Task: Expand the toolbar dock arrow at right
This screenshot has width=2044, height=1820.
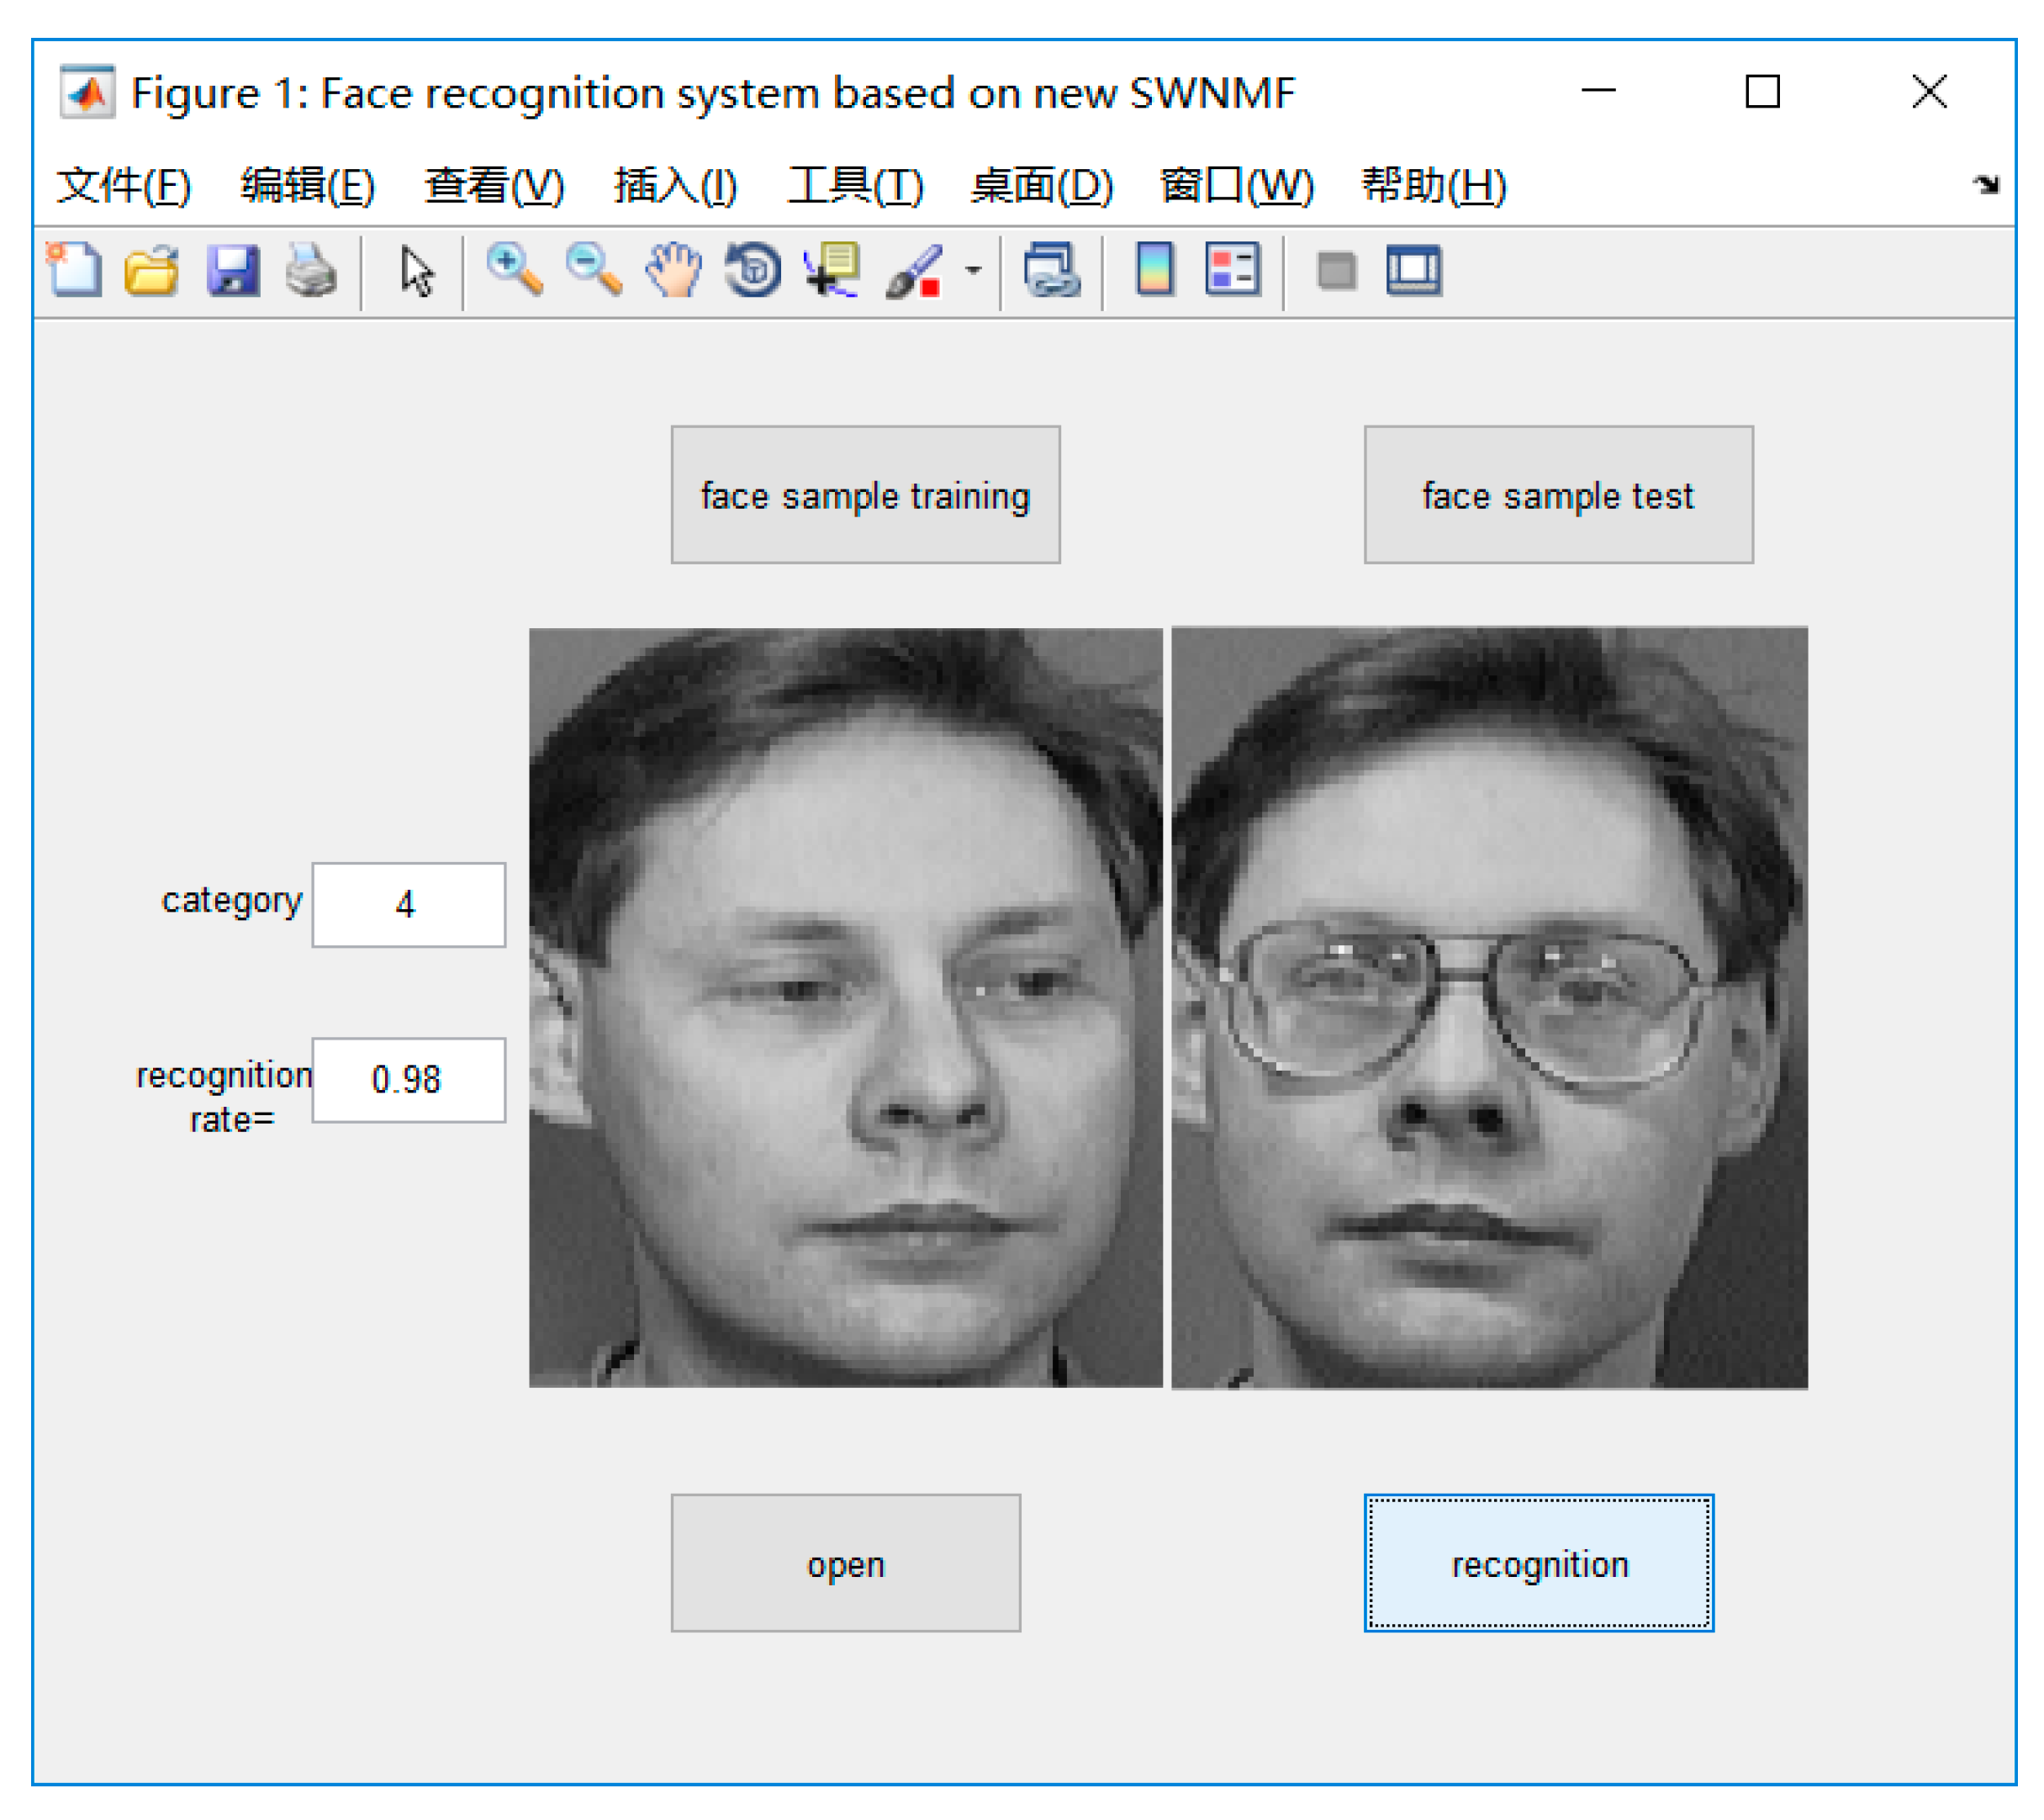Action: coord(1986,184)
